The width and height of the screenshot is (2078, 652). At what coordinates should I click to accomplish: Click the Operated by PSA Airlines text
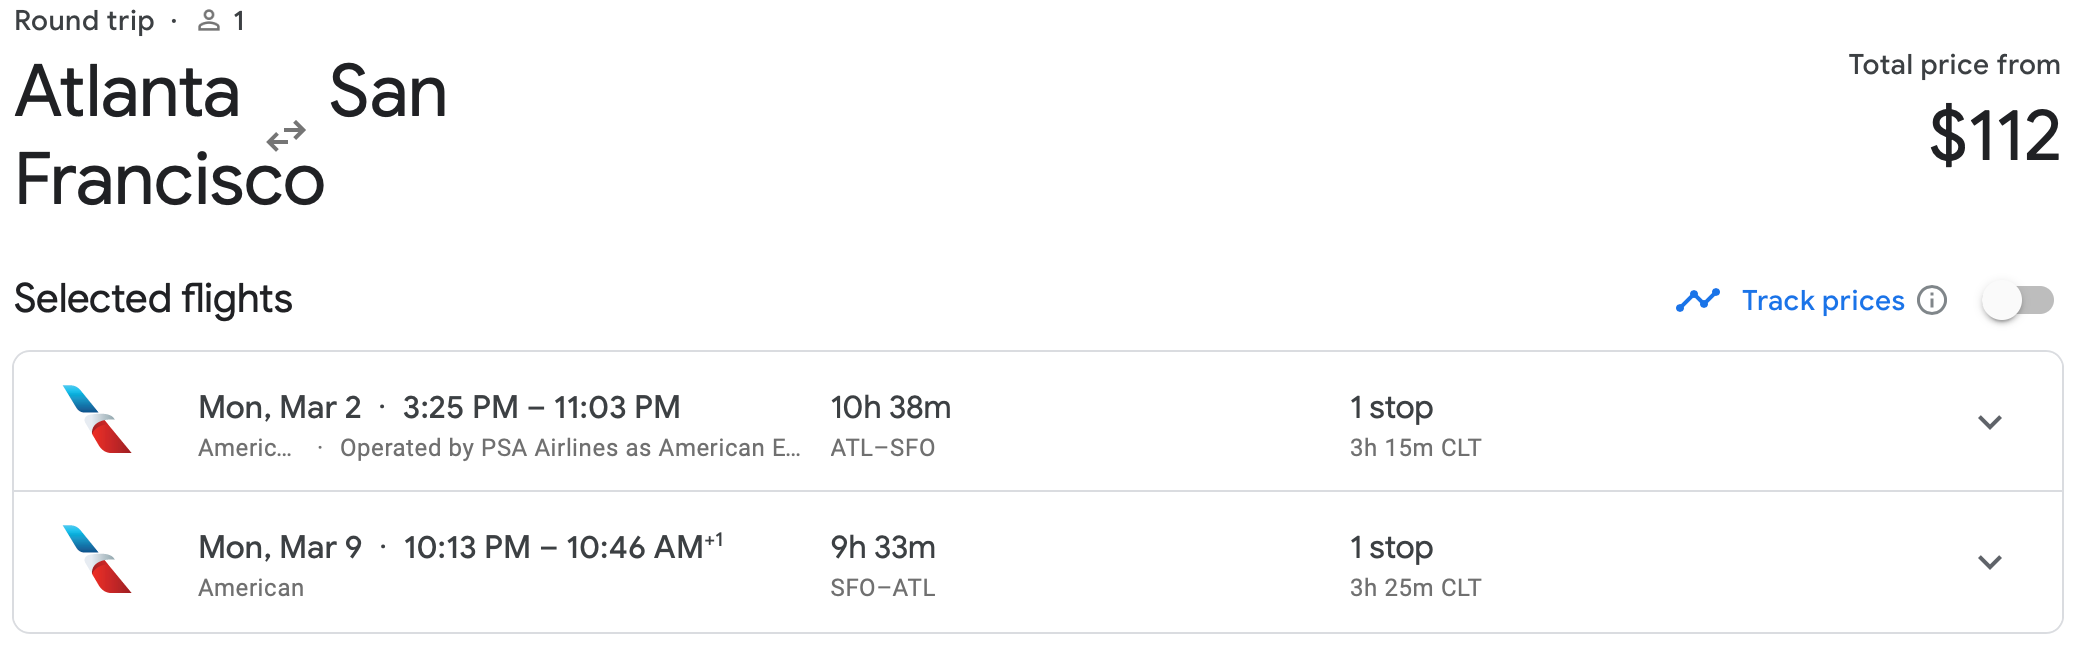[569, 448]
